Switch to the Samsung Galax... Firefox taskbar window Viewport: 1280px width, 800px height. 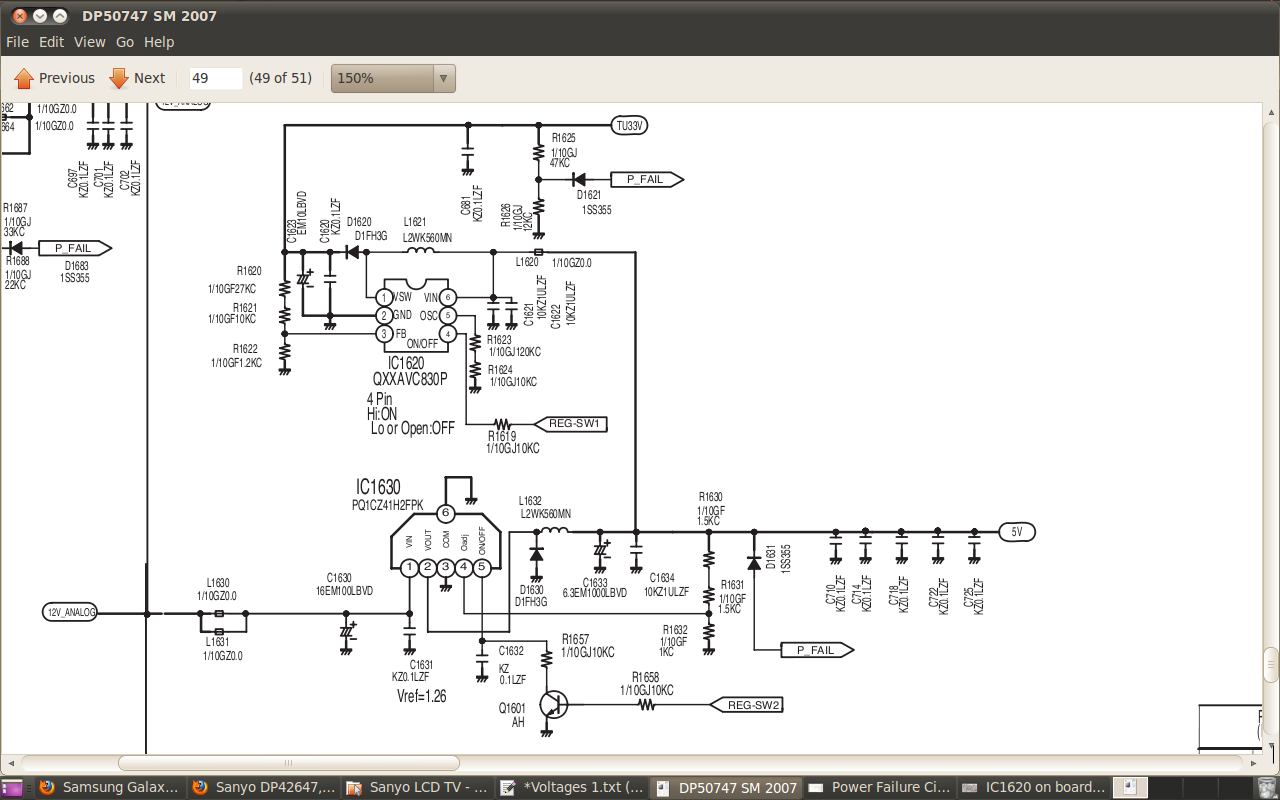(110, 788)
